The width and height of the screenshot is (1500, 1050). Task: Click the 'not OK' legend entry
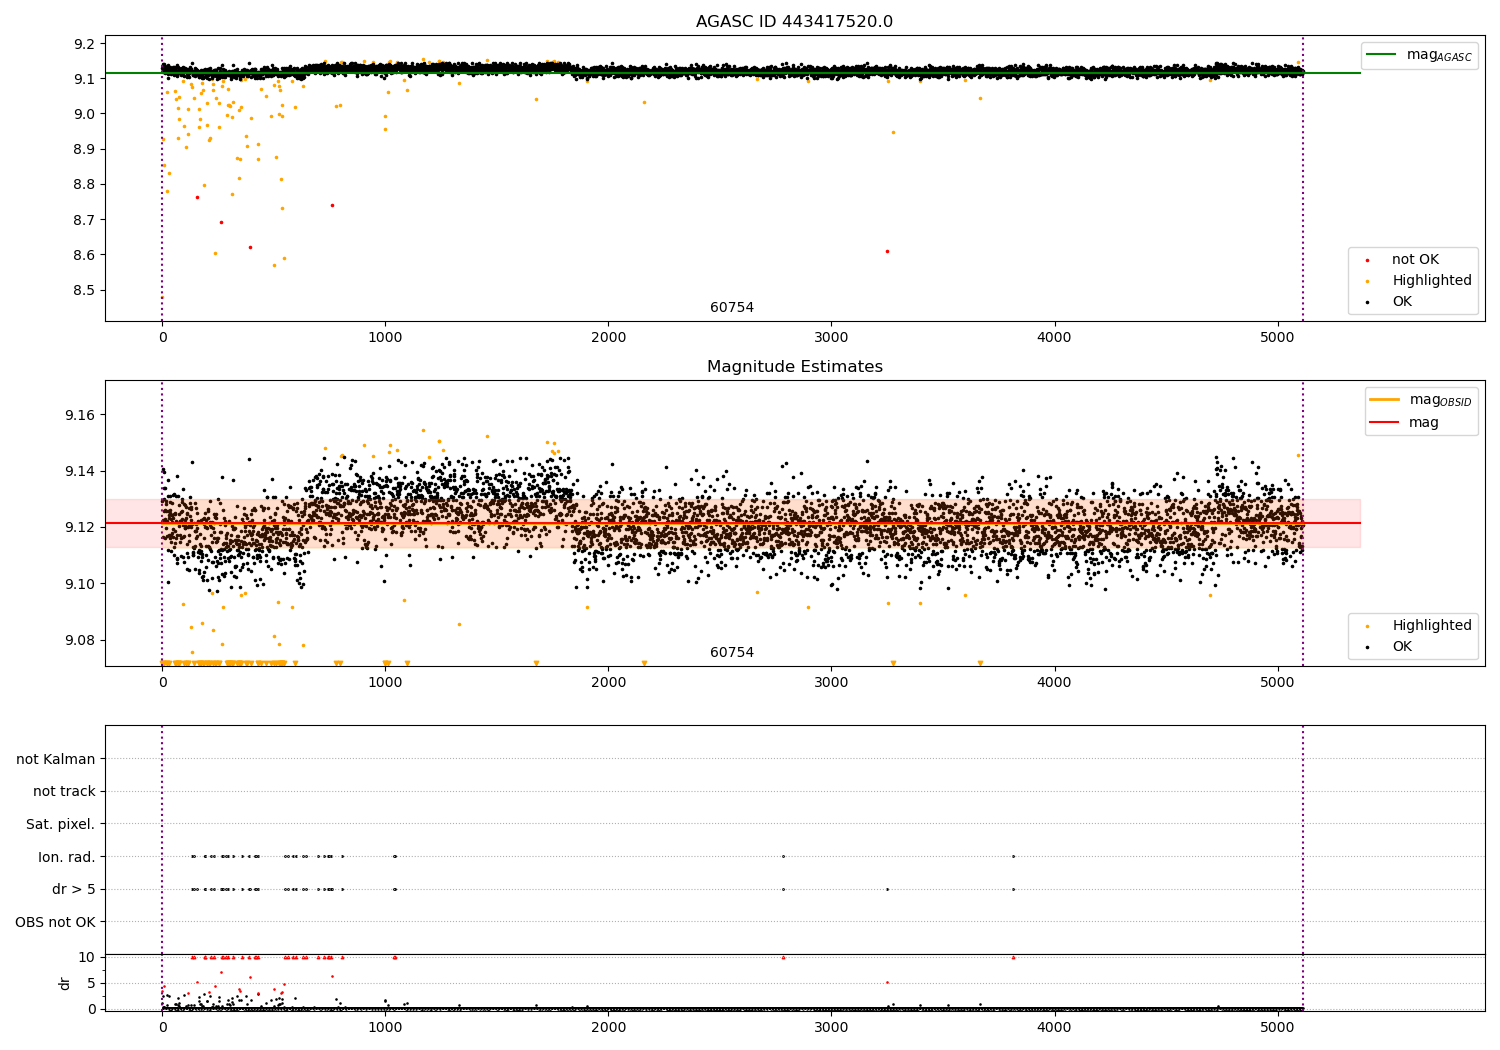tap(1415, 260)
